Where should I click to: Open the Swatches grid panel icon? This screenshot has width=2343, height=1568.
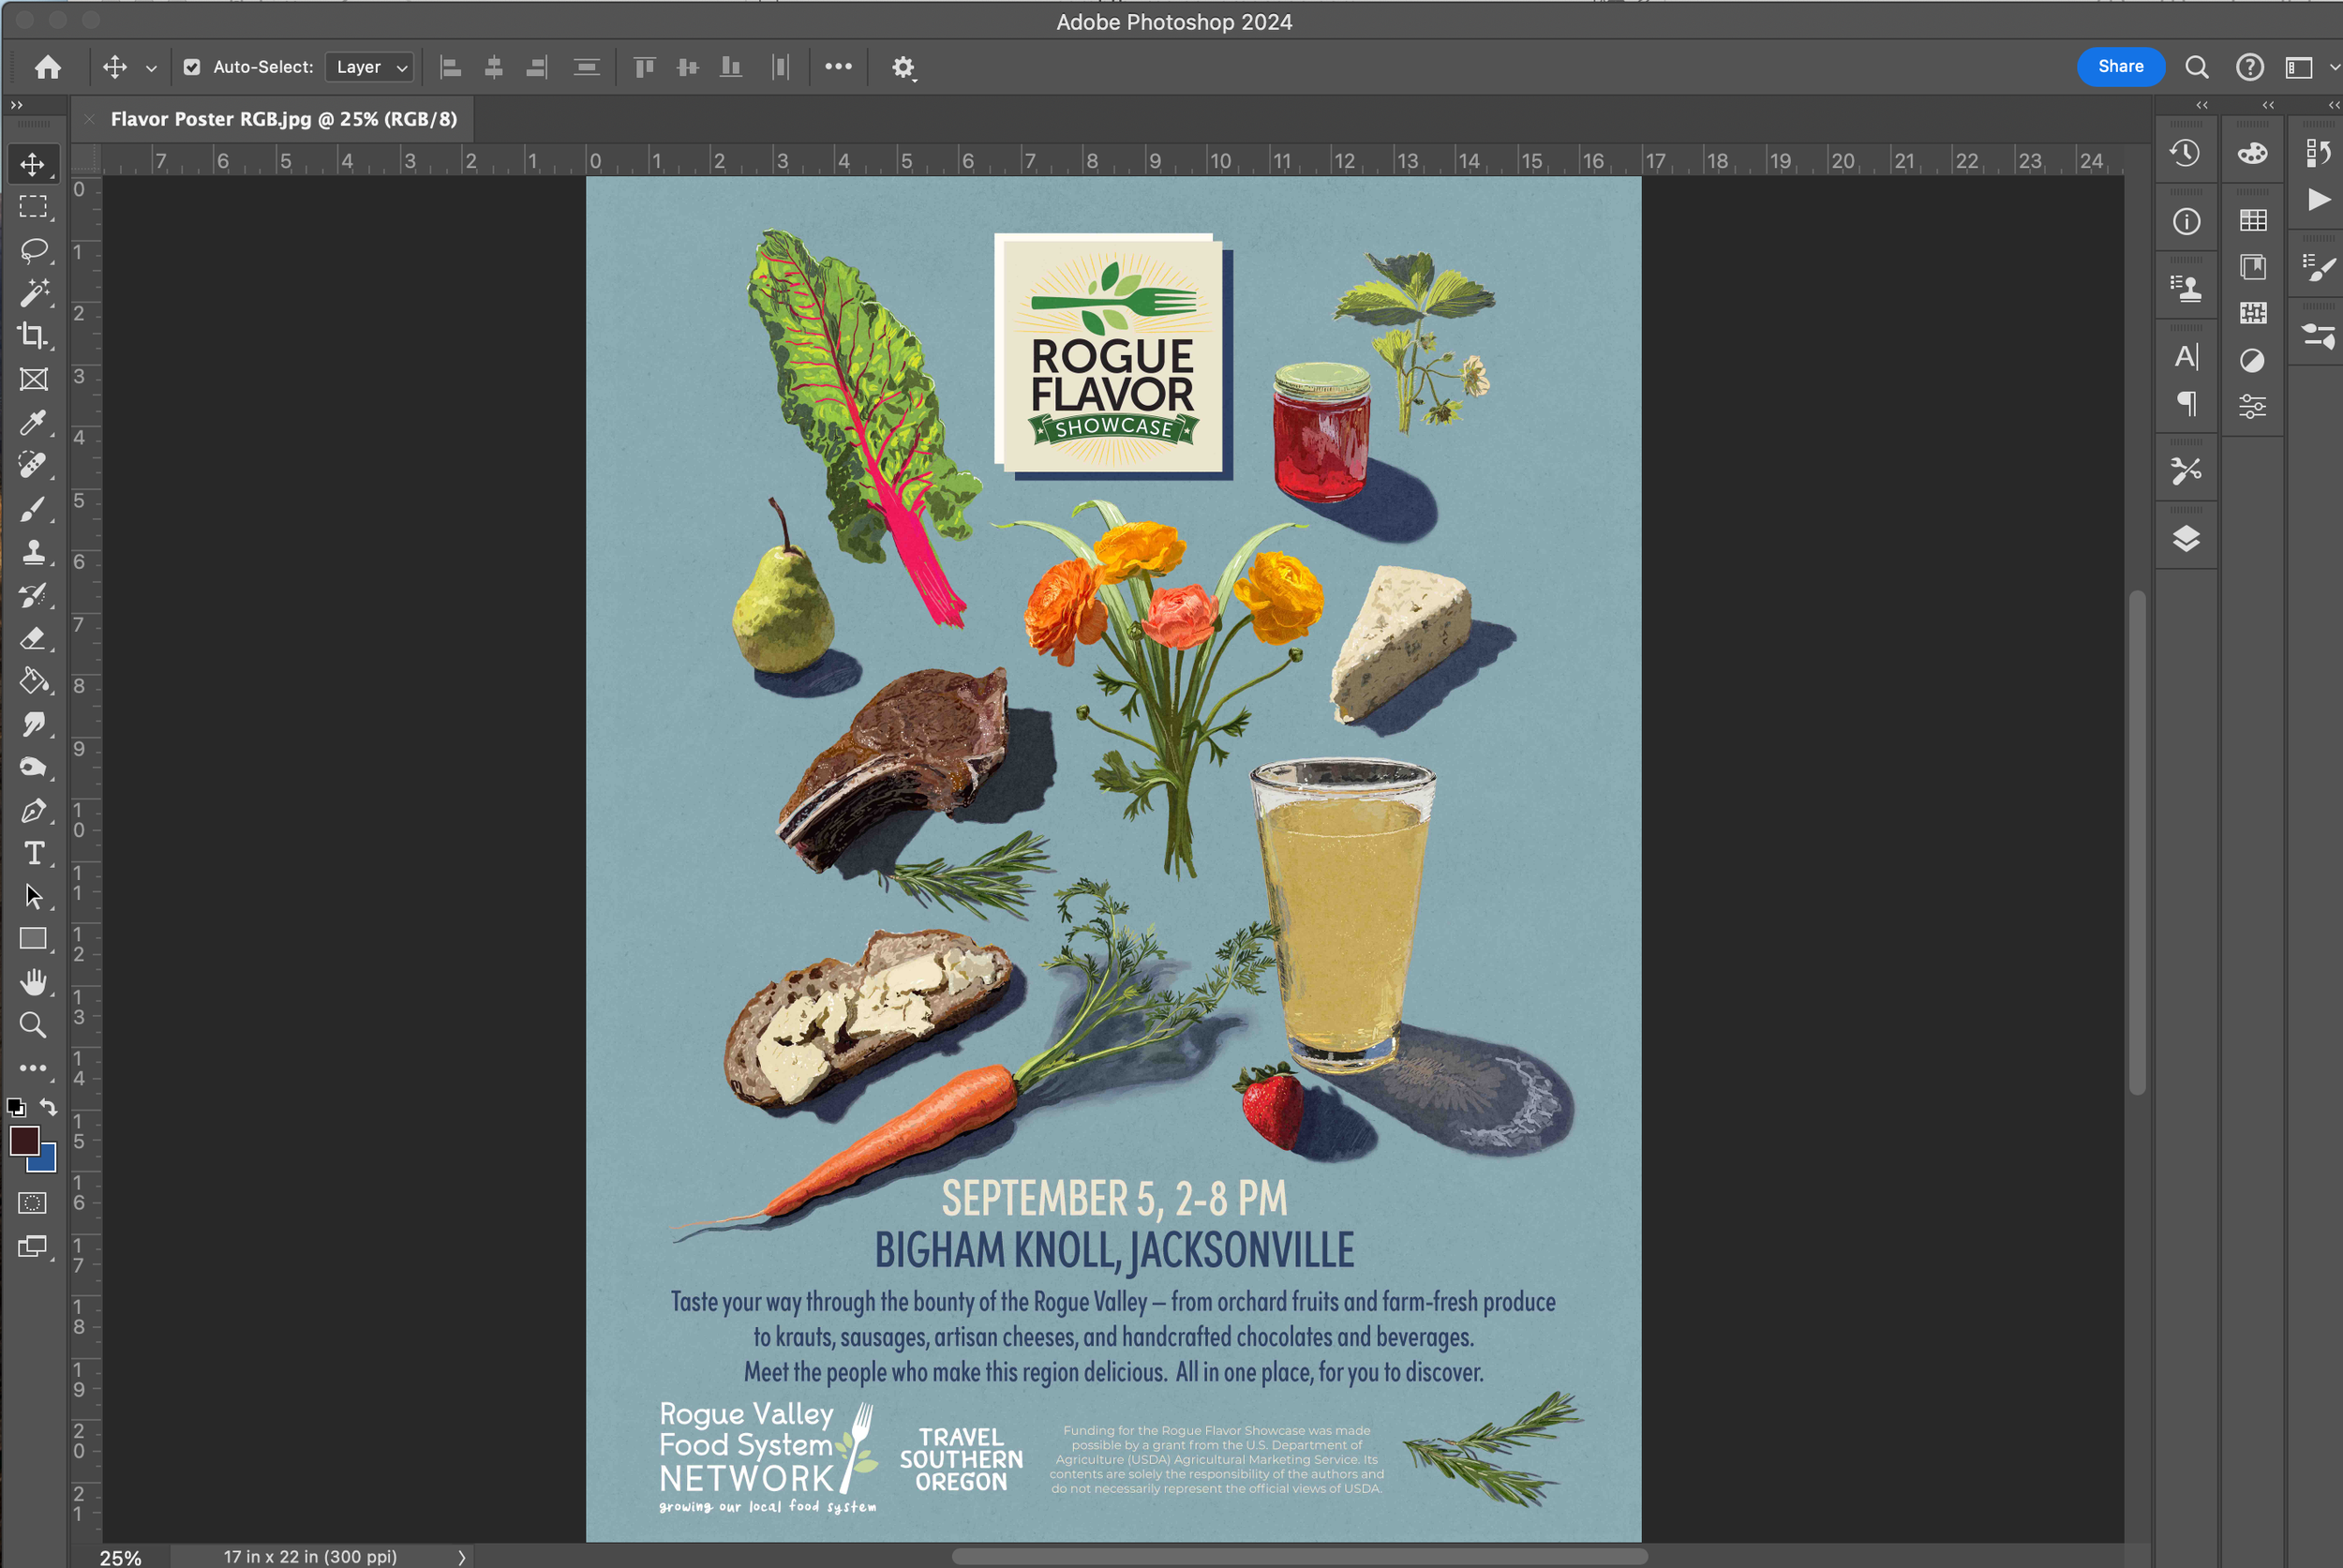point(2252,220)
